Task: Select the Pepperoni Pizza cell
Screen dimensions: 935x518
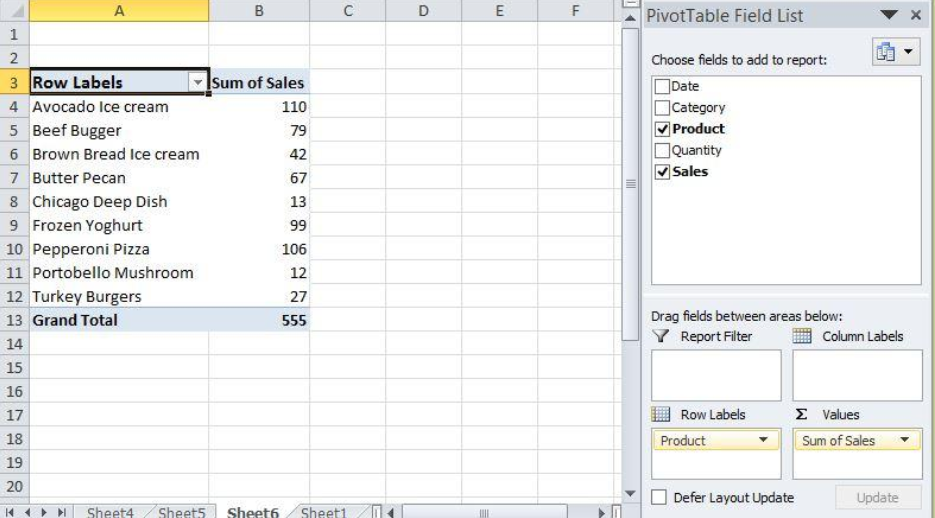Action: click(x=119, y=249)
